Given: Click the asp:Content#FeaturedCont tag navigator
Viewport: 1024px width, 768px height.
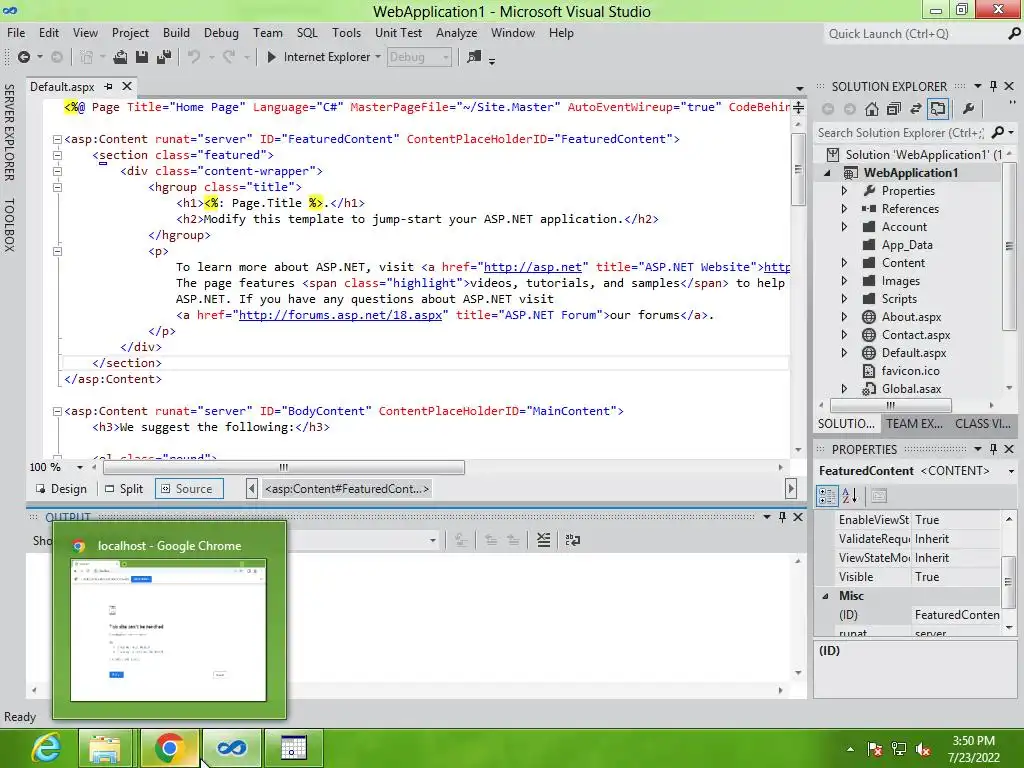Looking at the screenshot, I should click(x=346, y=489).
